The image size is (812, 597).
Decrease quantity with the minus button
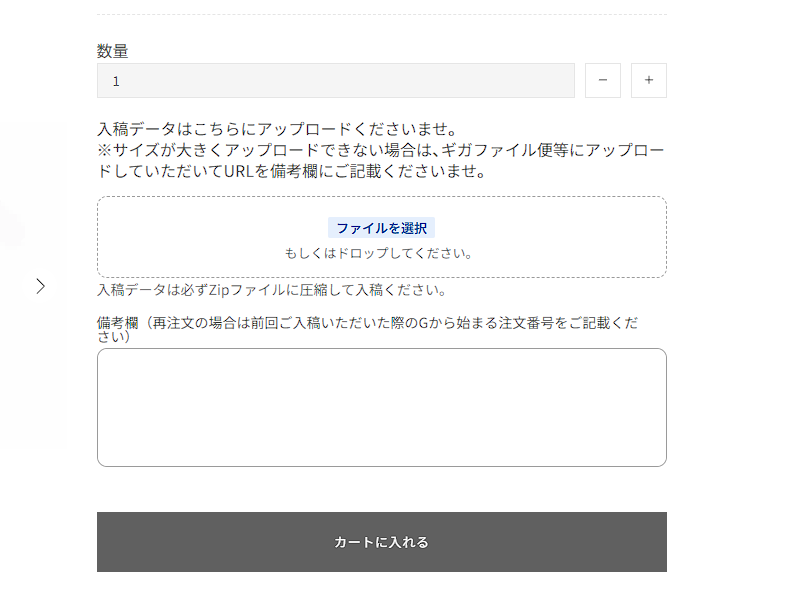point(603,81)
